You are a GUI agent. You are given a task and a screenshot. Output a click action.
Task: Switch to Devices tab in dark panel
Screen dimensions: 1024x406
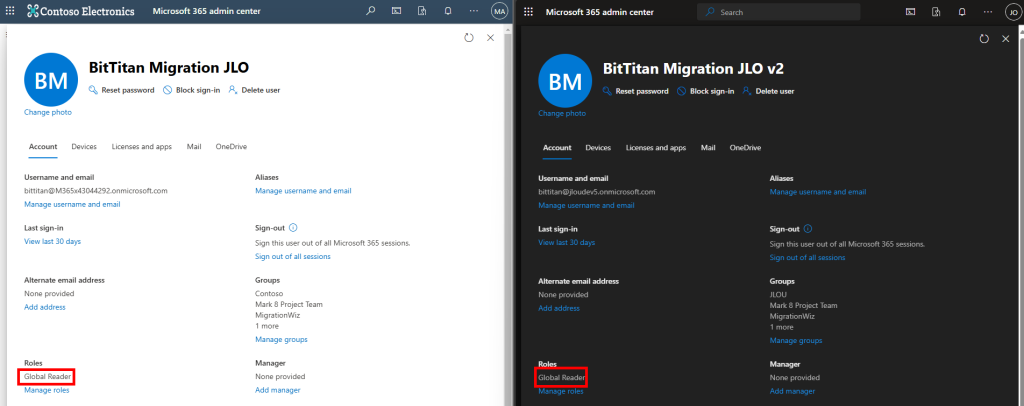(x=598, y=148)
